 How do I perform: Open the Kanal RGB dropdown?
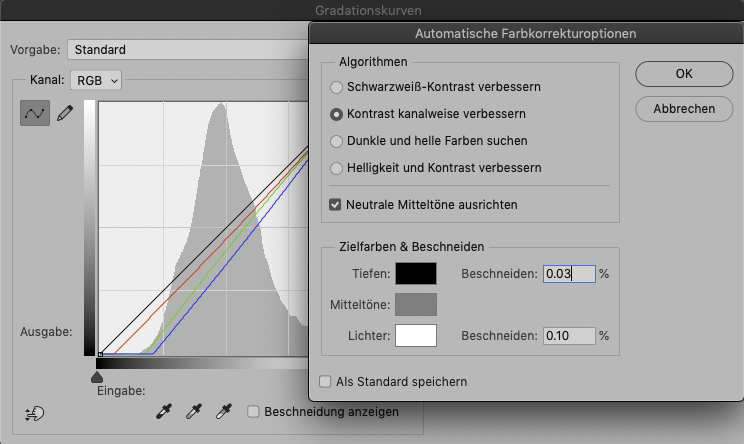(x=97, y=79)
